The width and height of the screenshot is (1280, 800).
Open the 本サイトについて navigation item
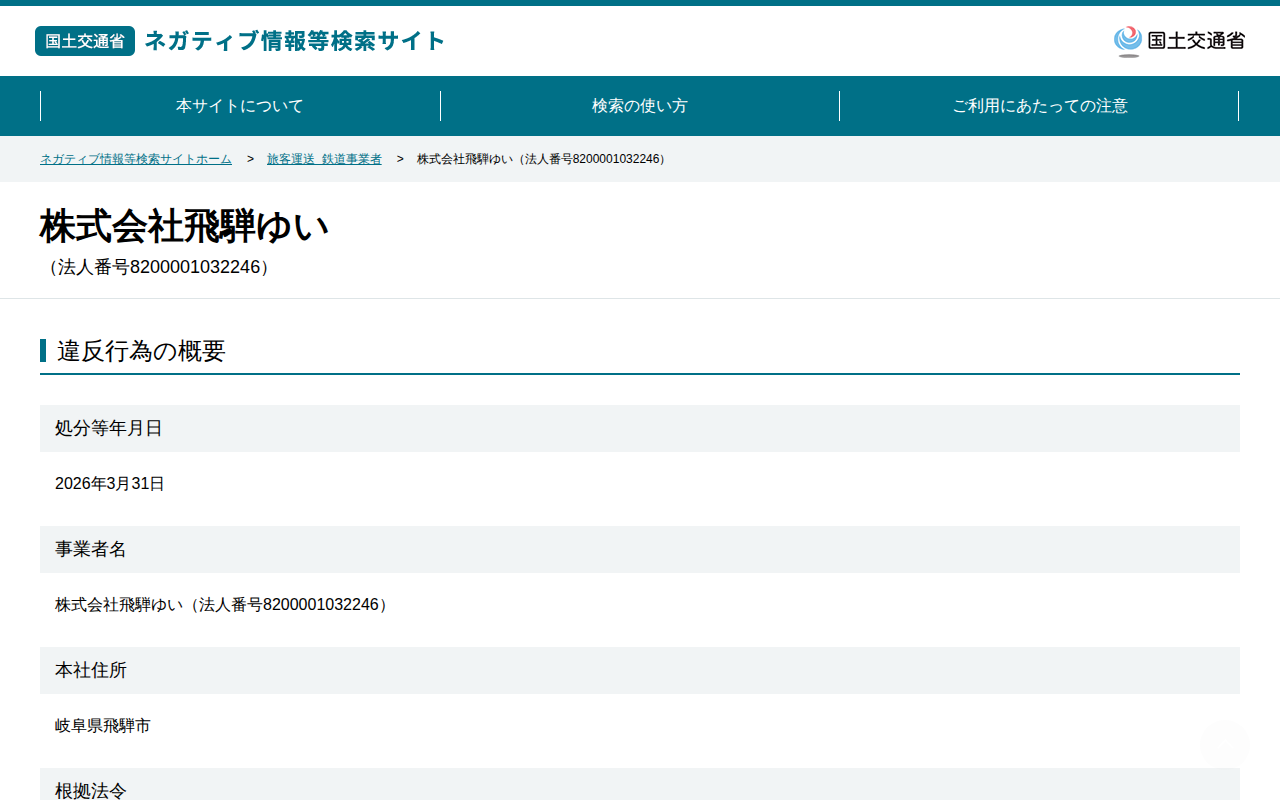(x=240, y=106)
